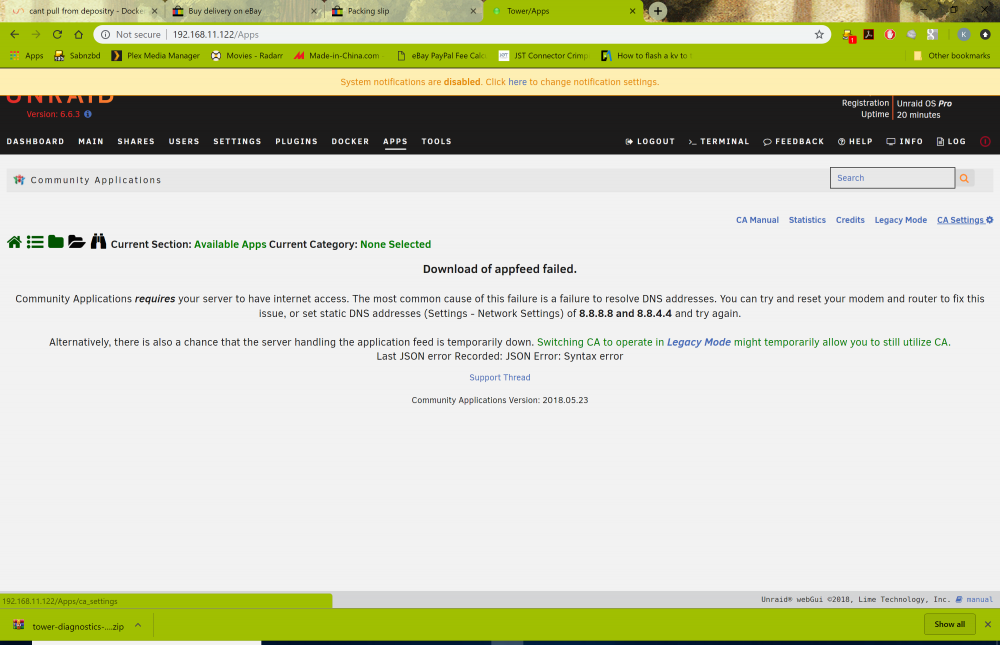Expand the tower-diagnostics download options arrow
This screenshot has width=1000, height=645.
click(x=138, y=626)
